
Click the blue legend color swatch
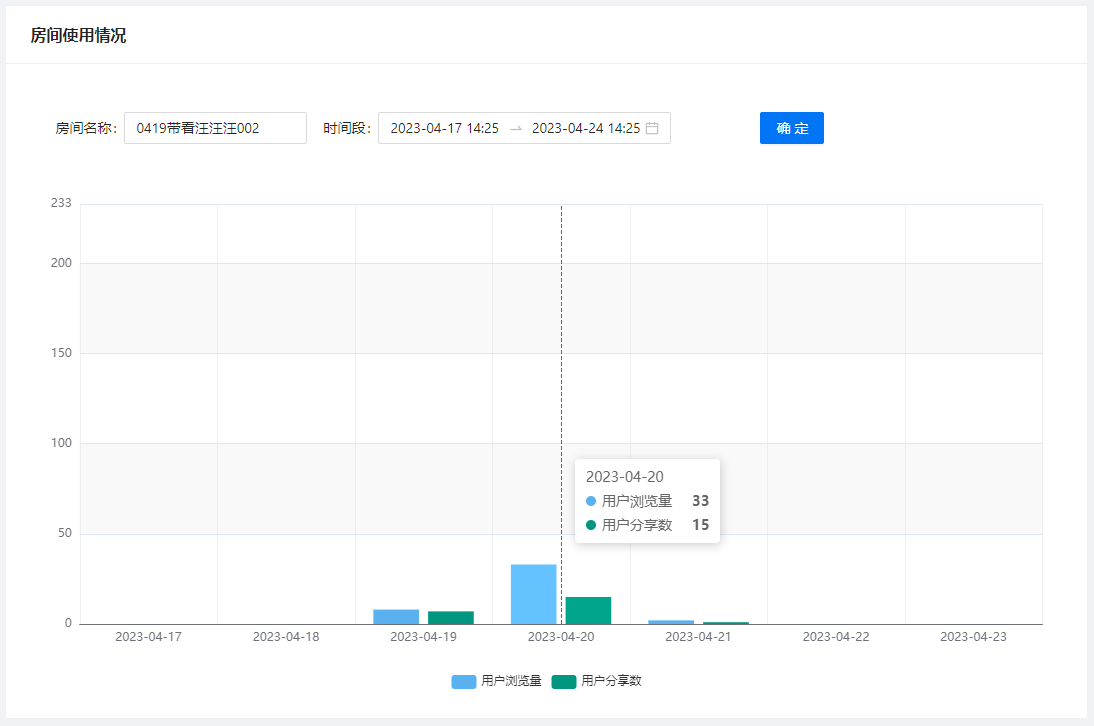[x=464, y=681]
